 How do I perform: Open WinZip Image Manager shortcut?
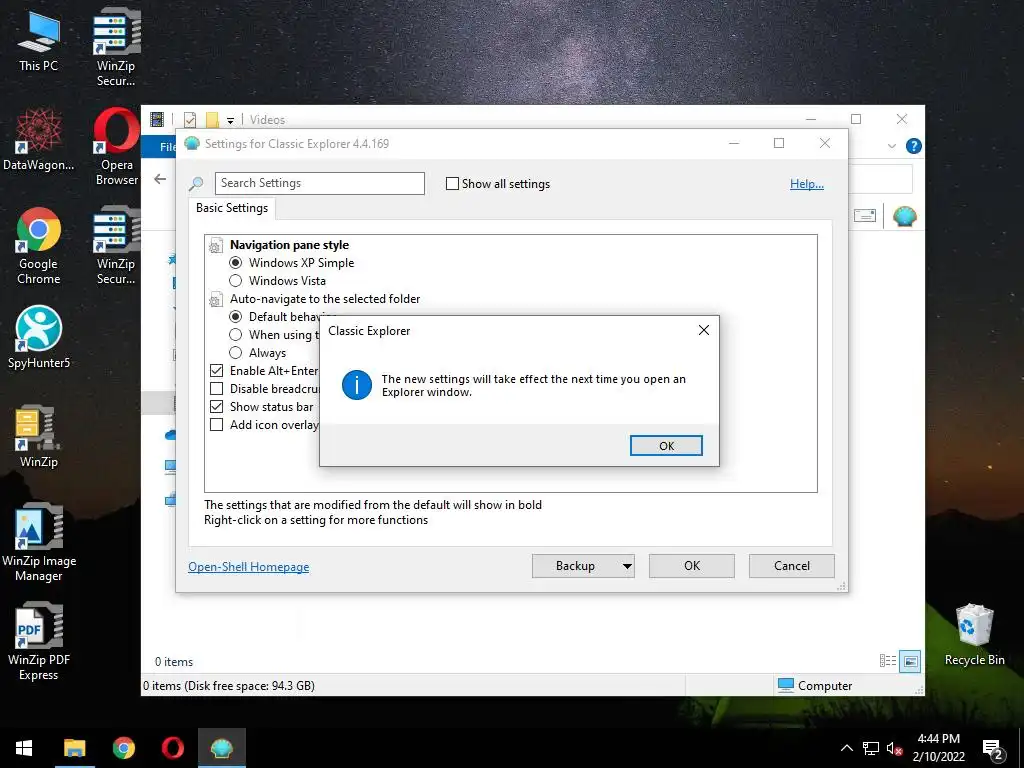coord(39,542)
